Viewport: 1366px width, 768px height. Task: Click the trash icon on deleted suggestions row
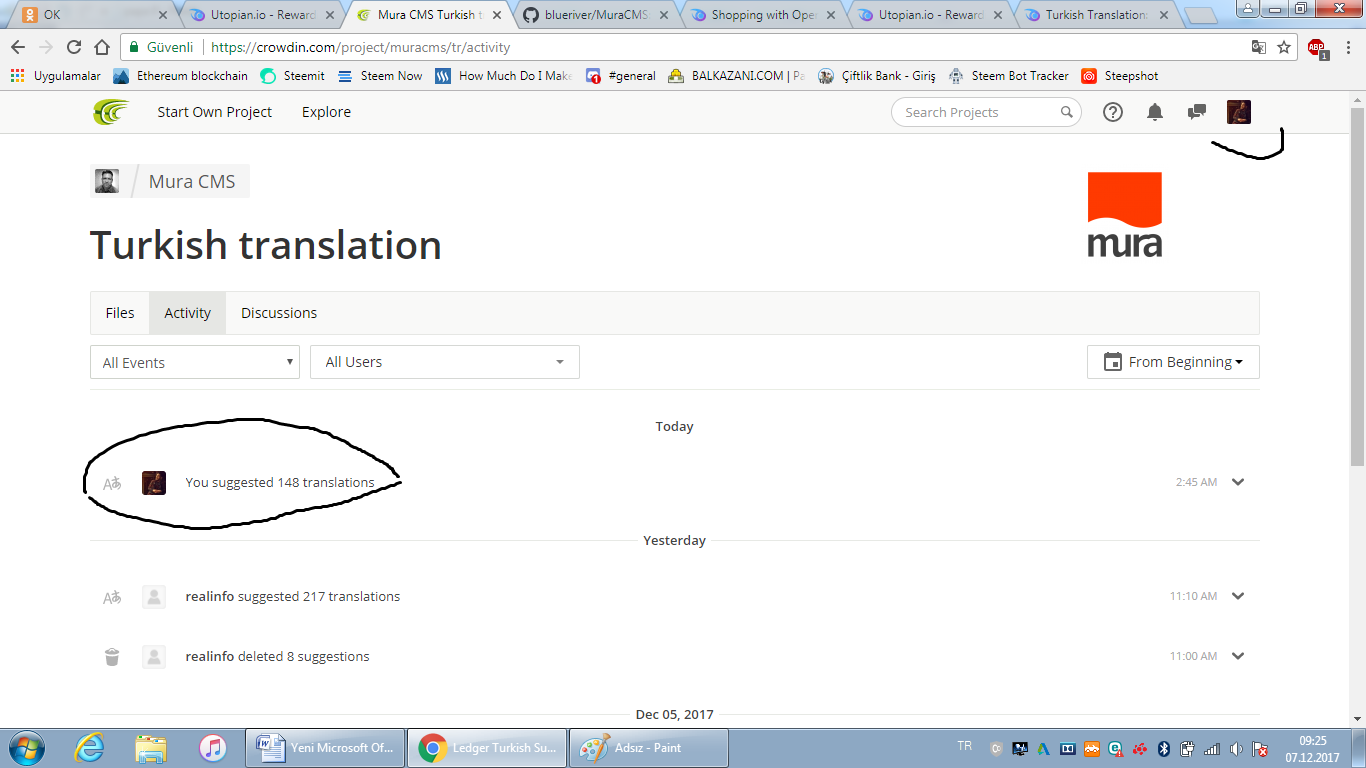pyautogui.click(x=112, y=657)
